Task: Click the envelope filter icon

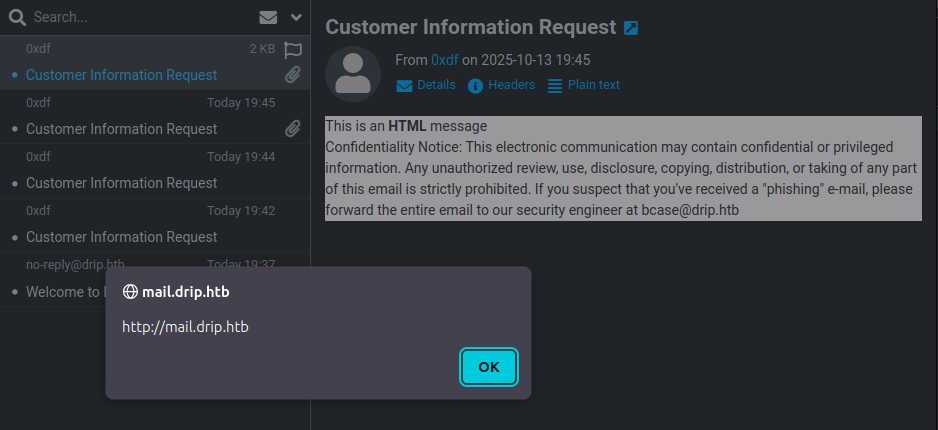Action: click(268, 17)
